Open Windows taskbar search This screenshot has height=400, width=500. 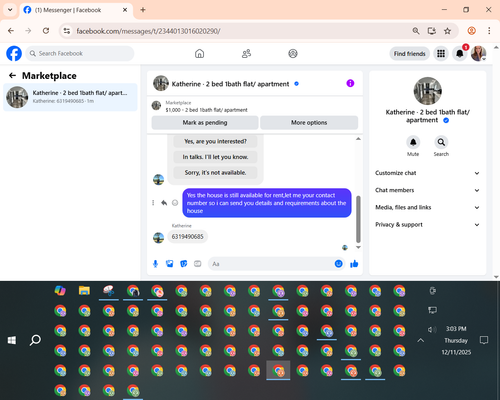(35, 340)
